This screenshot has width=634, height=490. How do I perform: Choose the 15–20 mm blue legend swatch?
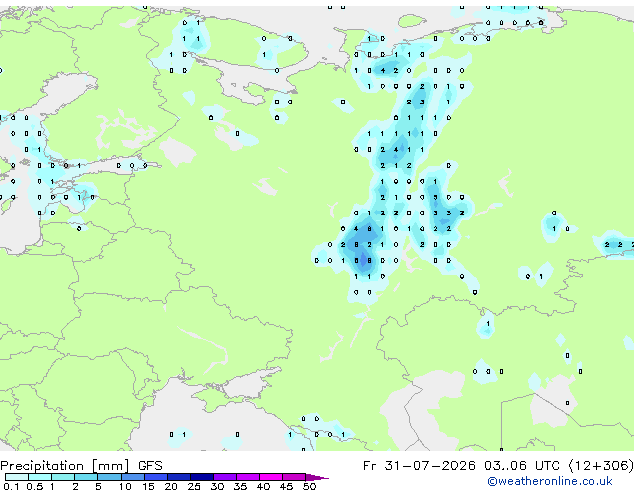[x=155, y=477]
